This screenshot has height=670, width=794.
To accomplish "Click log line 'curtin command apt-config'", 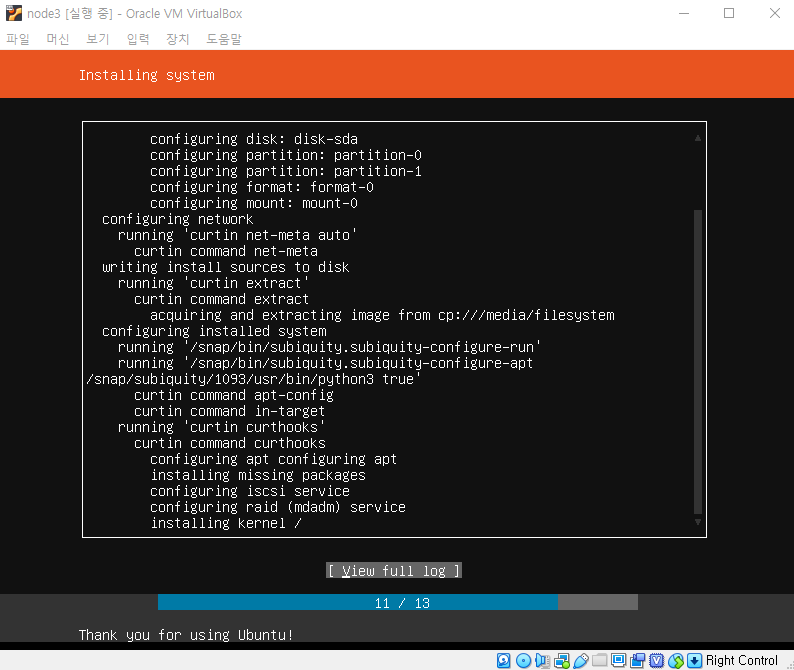I will pos(234,395).
